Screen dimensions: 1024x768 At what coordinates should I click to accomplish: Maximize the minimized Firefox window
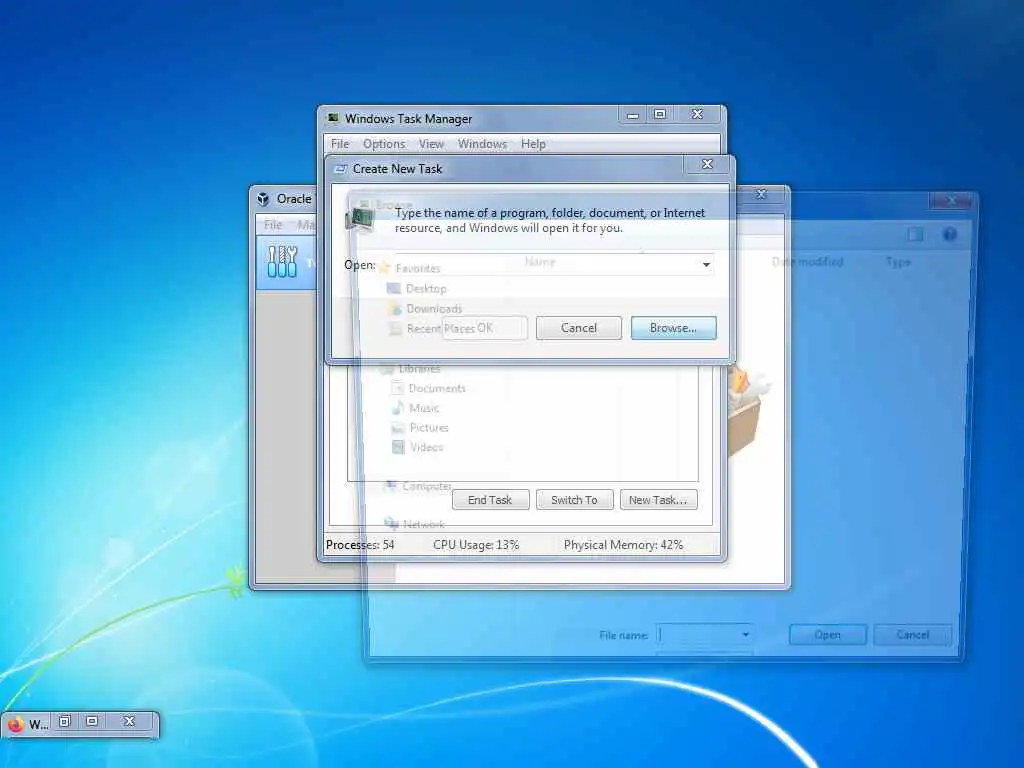pyautogui.click(x=92, y=721)
